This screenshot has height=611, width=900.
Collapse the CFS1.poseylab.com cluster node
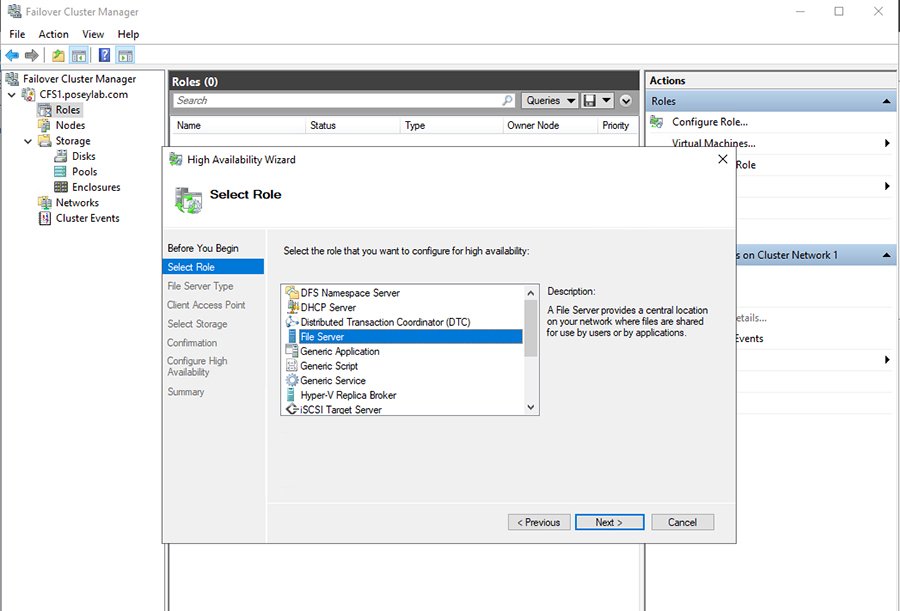(x=12, y=94)
